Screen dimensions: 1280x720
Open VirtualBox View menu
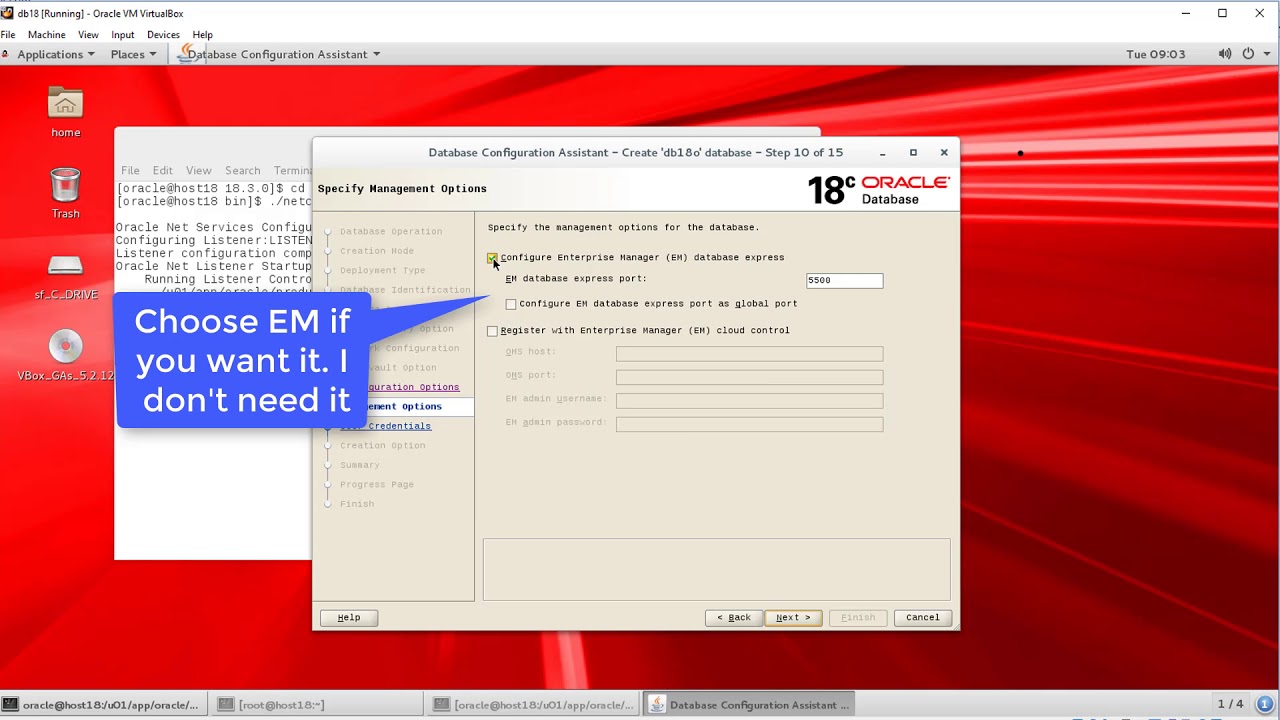[x=88, y=34]
